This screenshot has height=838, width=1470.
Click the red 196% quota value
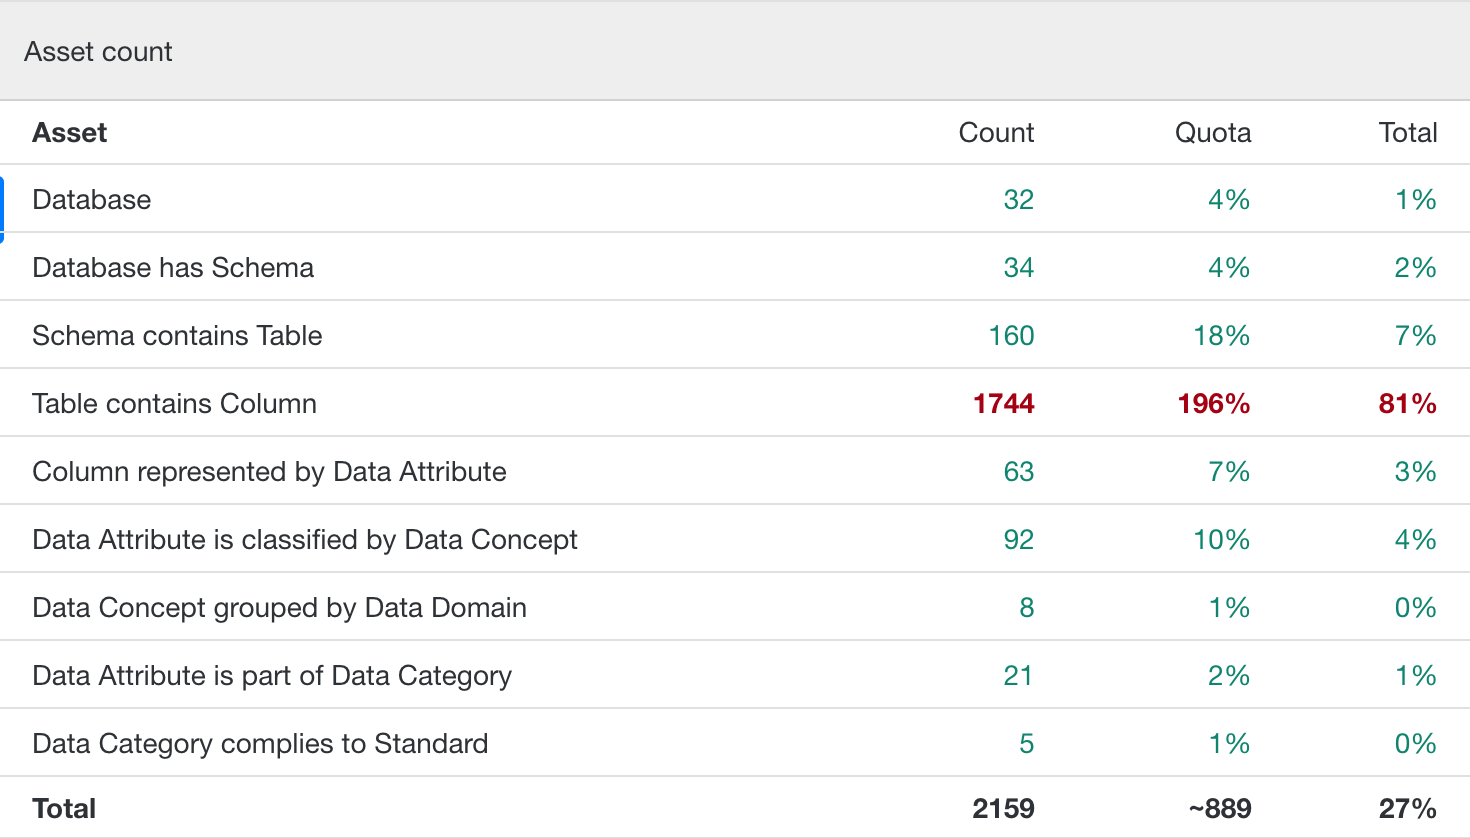click(x=1214, y=404)
